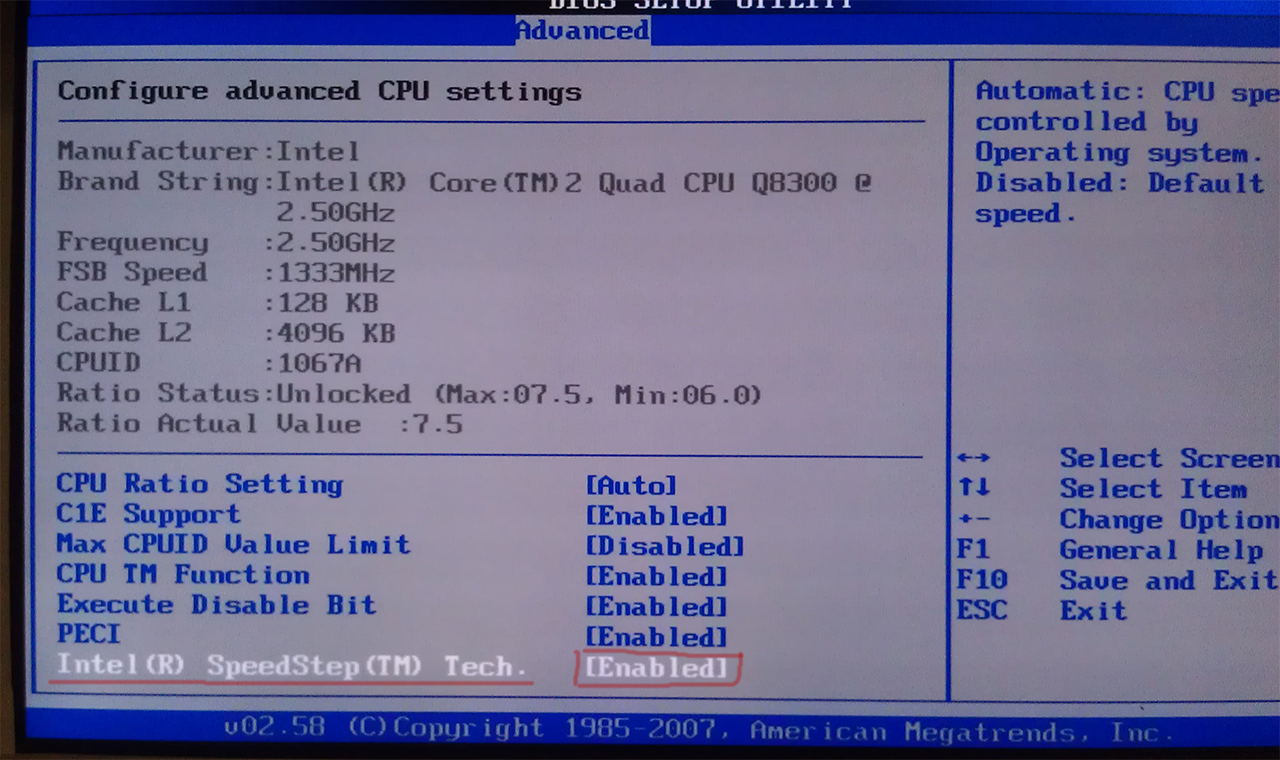Toggle PECI Enabled value

click(x=656, y=637)
